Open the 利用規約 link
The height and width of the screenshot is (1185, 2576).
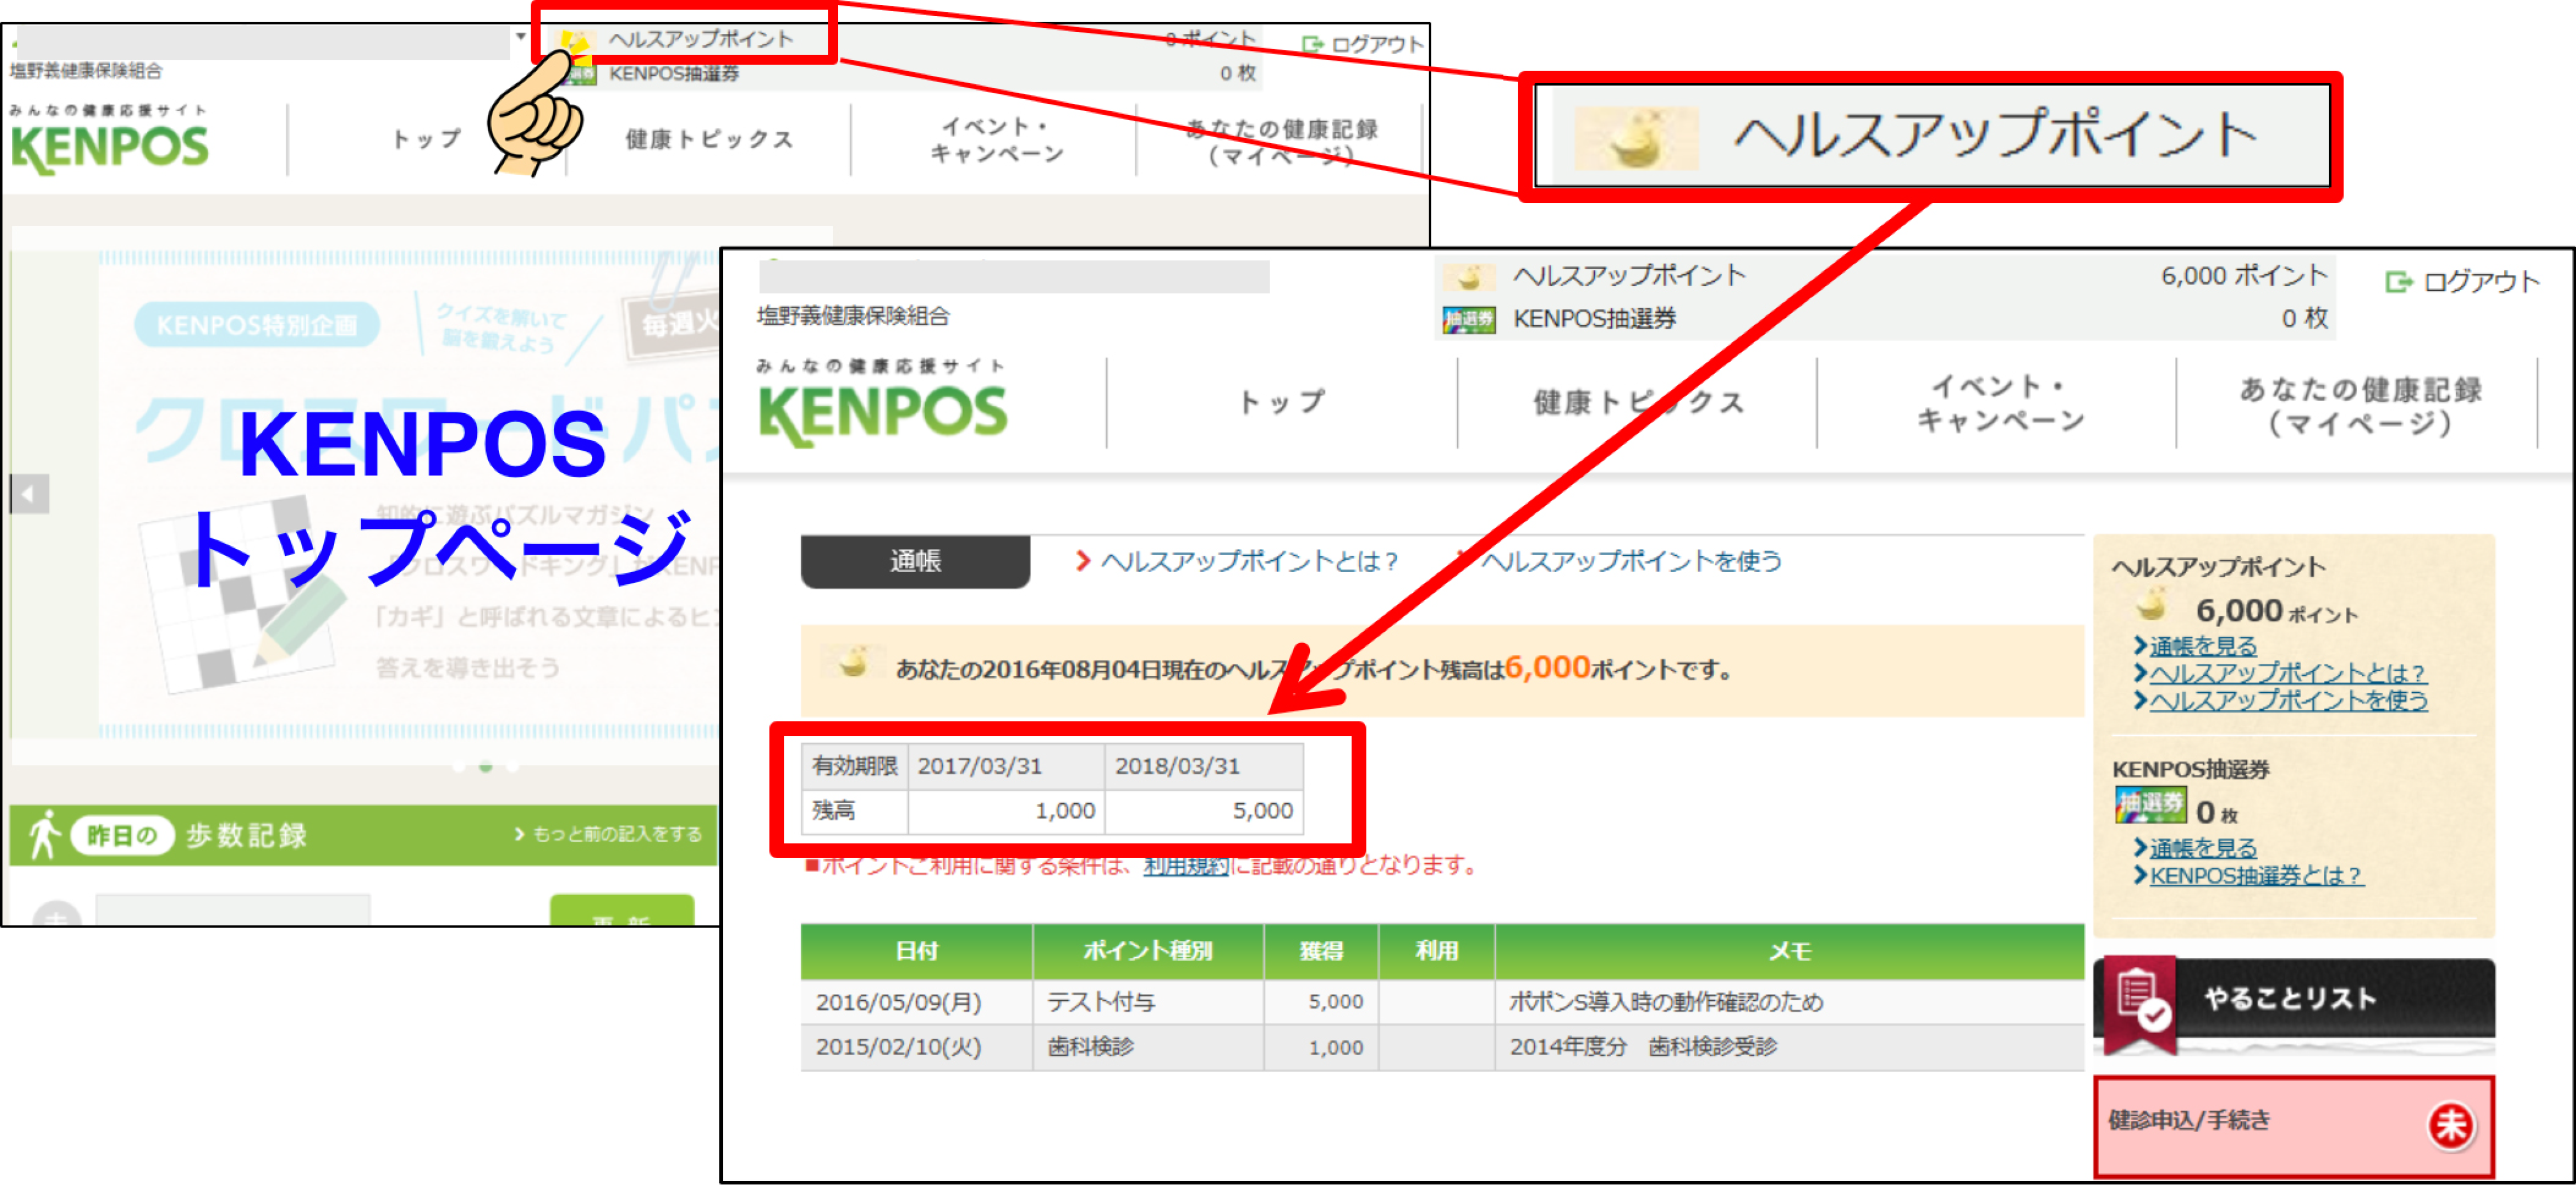[1186, 866]
